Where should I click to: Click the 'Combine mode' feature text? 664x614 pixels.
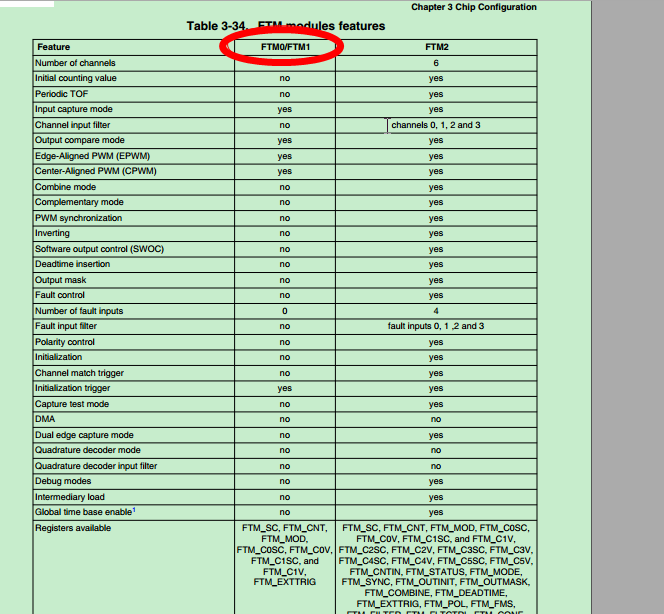tap(65, 187)
